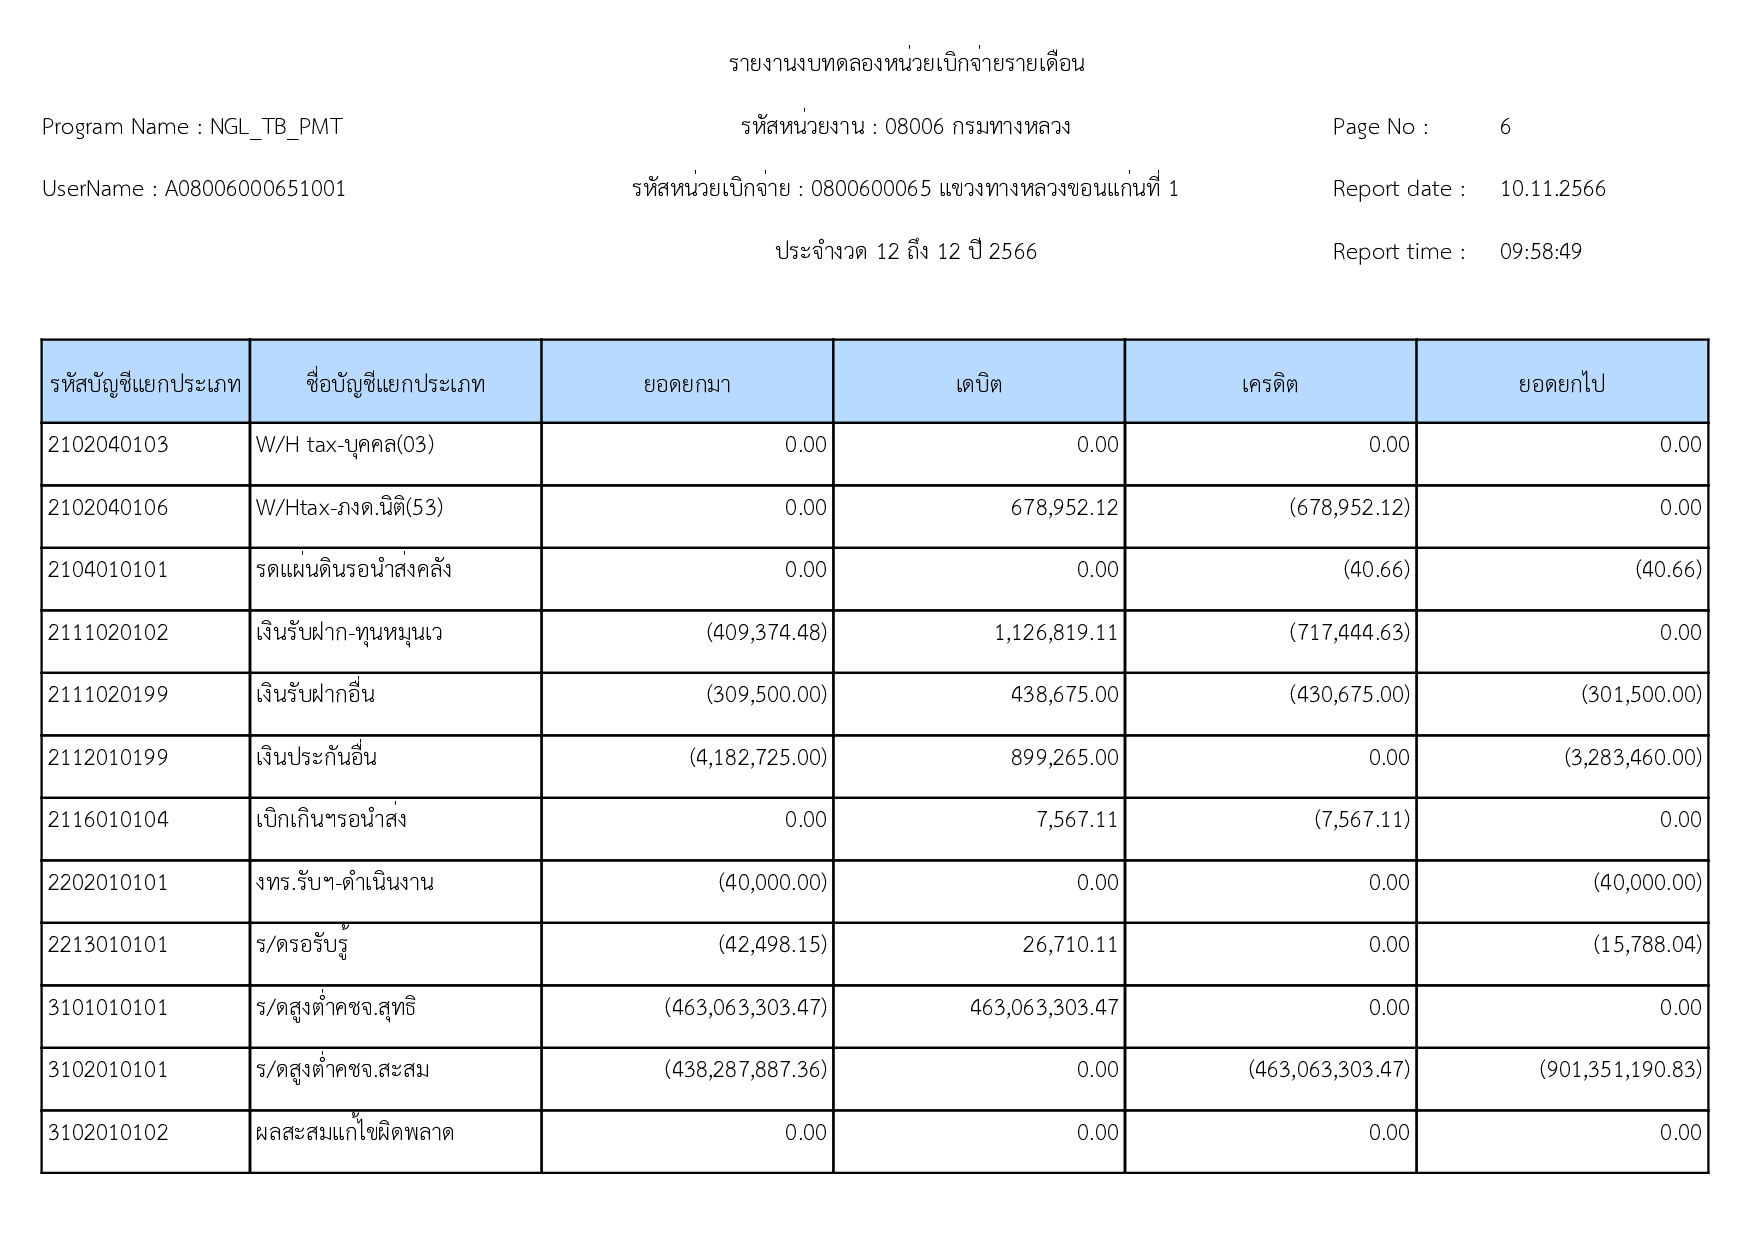Click the report date 10.11.2566

(1552, 189)
